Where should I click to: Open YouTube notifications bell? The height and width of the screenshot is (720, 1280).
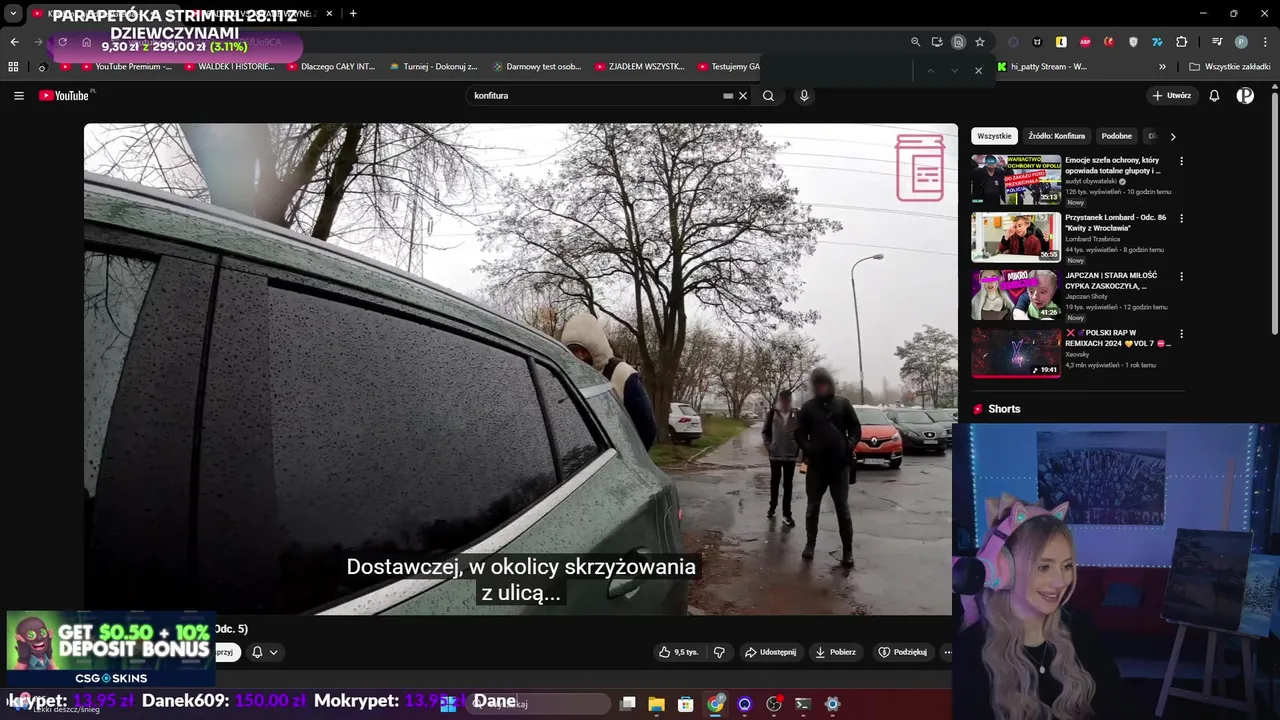pos(1214,96)
